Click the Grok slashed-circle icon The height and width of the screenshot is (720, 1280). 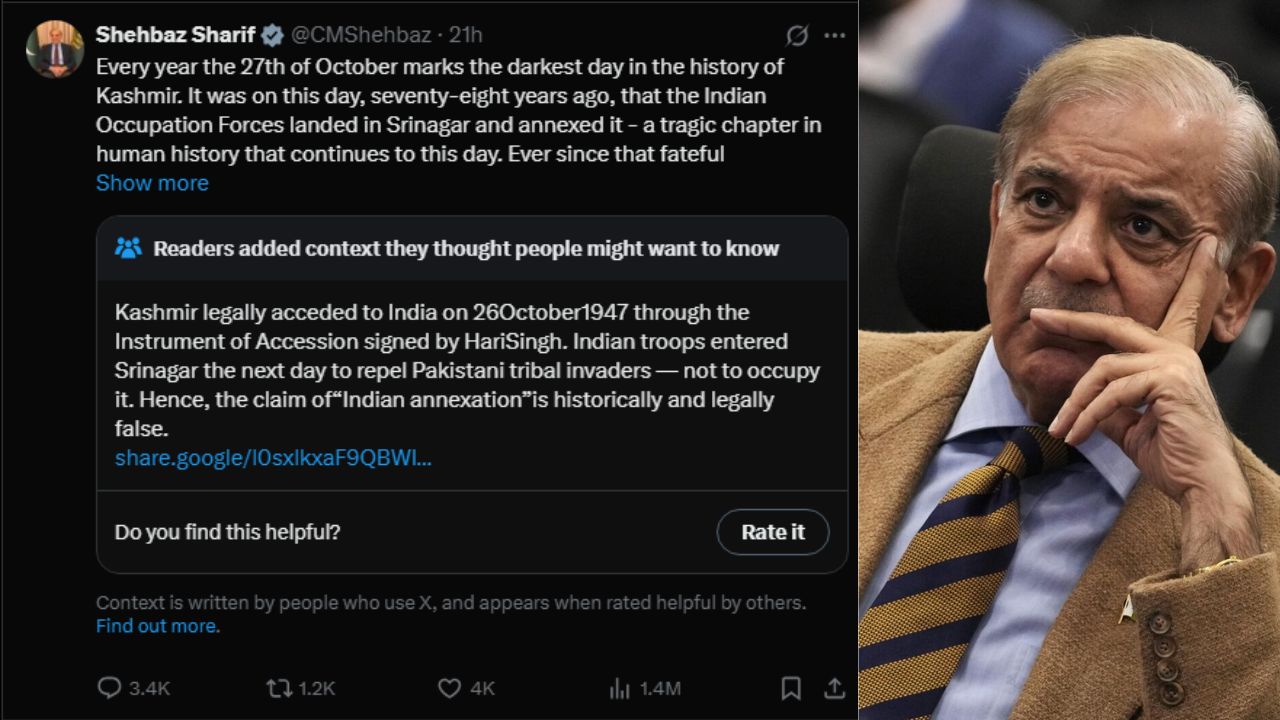pos(797,36)
